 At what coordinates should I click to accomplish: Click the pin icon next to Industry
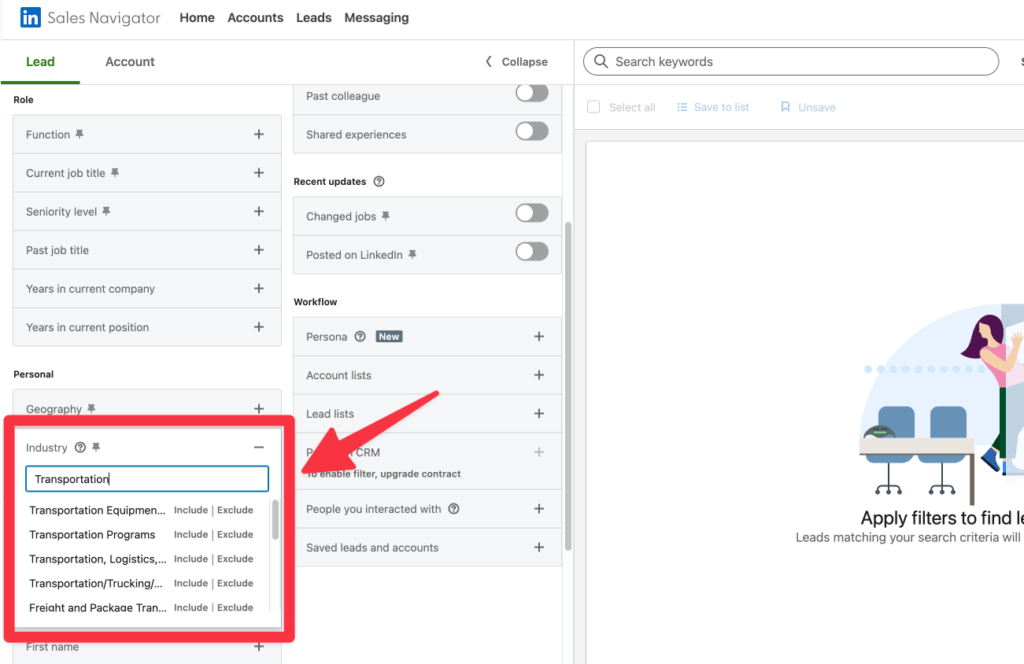click(95, 447)
